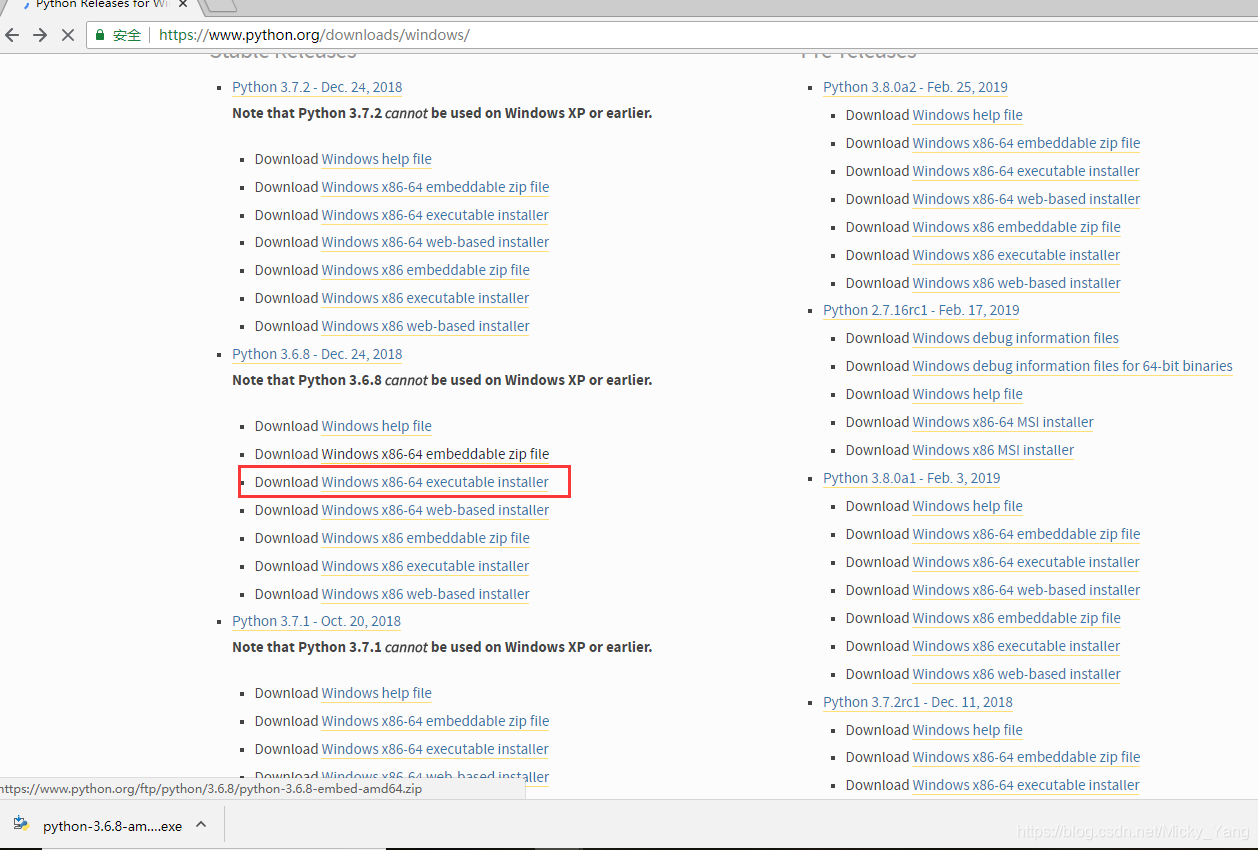The width and height of the screenshot is (1258, 850).
Task: Click the python-3.6.8 exe file icon in downloads bar
Action: (x=21, y=825)
